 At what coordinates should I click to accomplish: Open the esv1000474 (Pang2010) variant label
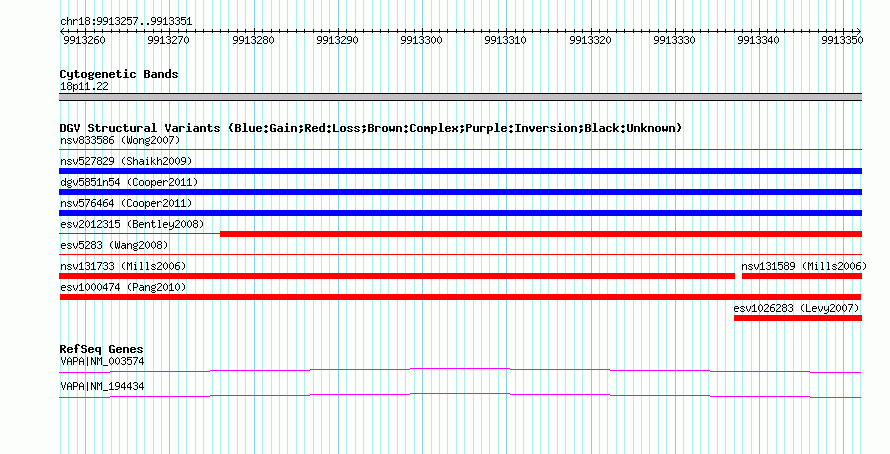click(123, 287)
